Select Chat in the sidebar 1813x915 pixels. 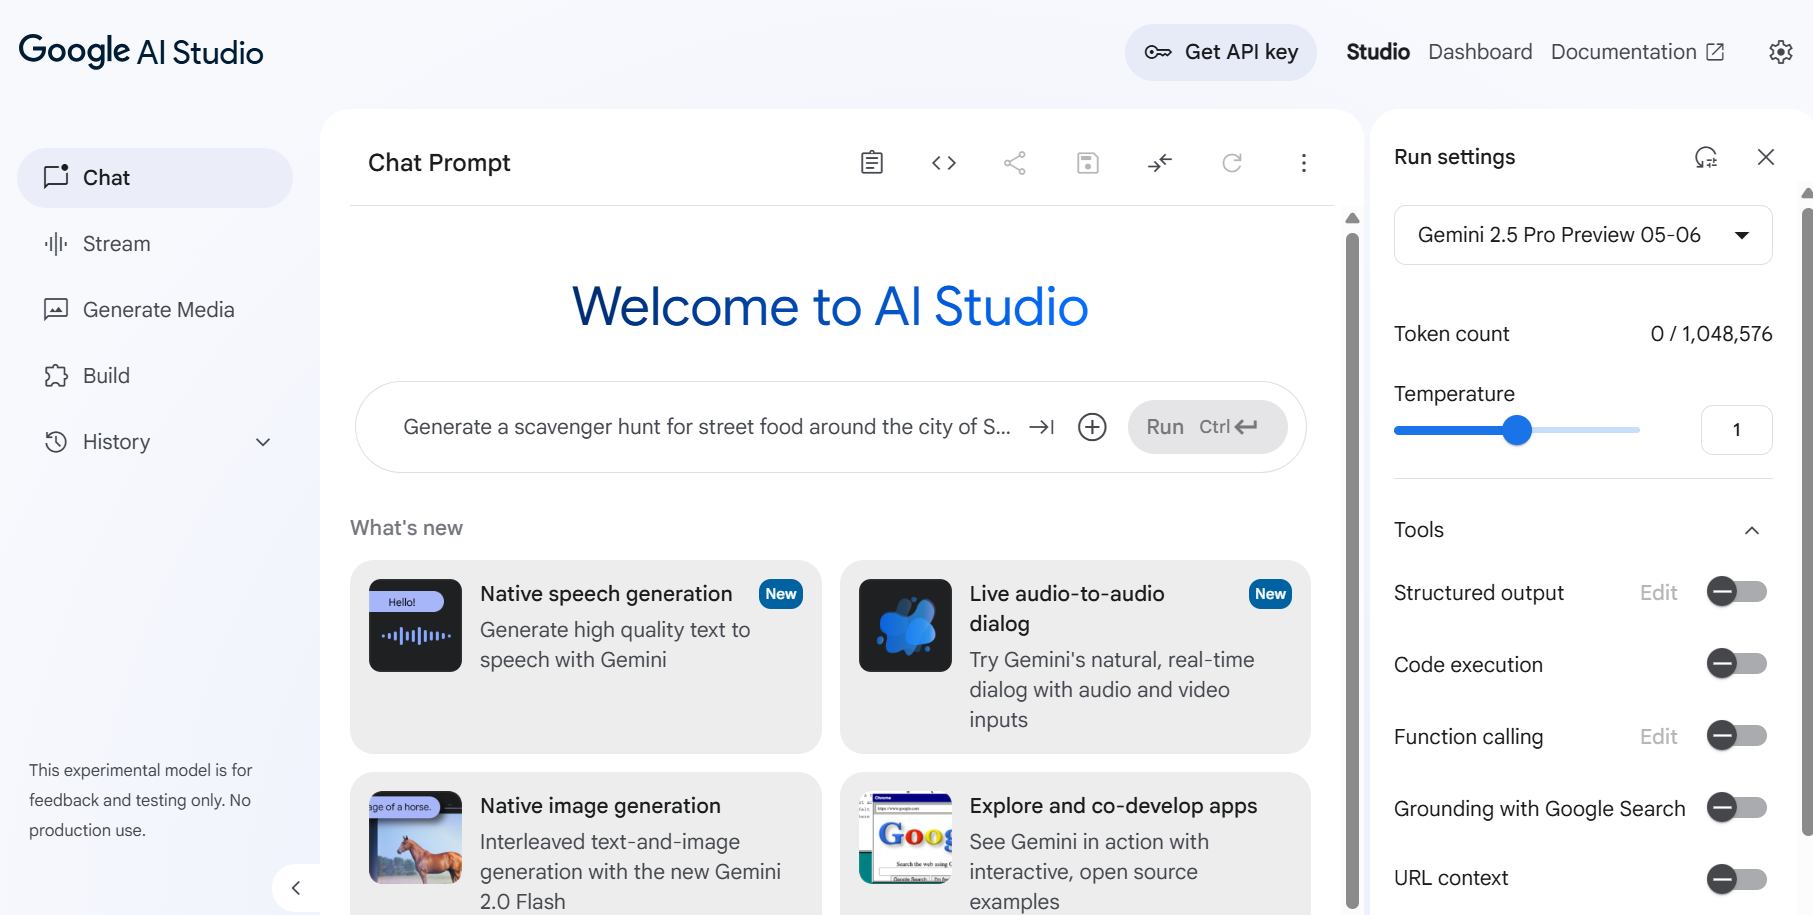click(155, 178)
